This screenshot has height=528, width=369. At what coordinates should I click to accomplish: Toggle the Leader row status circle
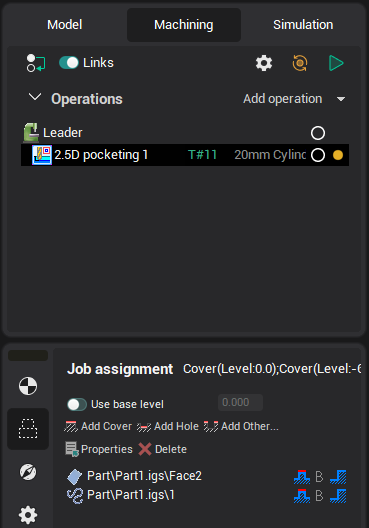point(318,133)
